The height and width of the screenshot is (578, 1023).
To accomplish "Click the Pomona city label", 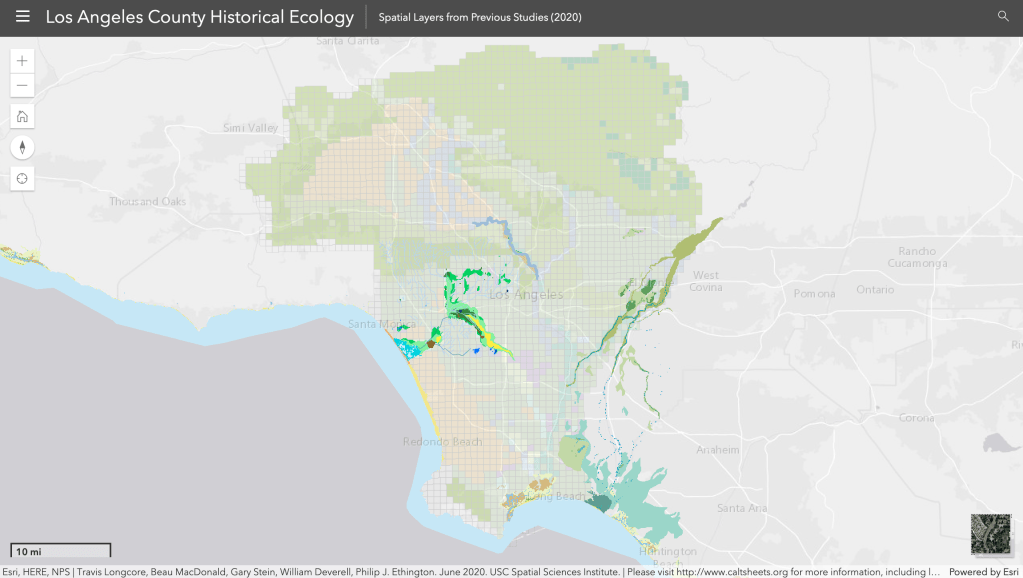I will (x=814, y=294).
